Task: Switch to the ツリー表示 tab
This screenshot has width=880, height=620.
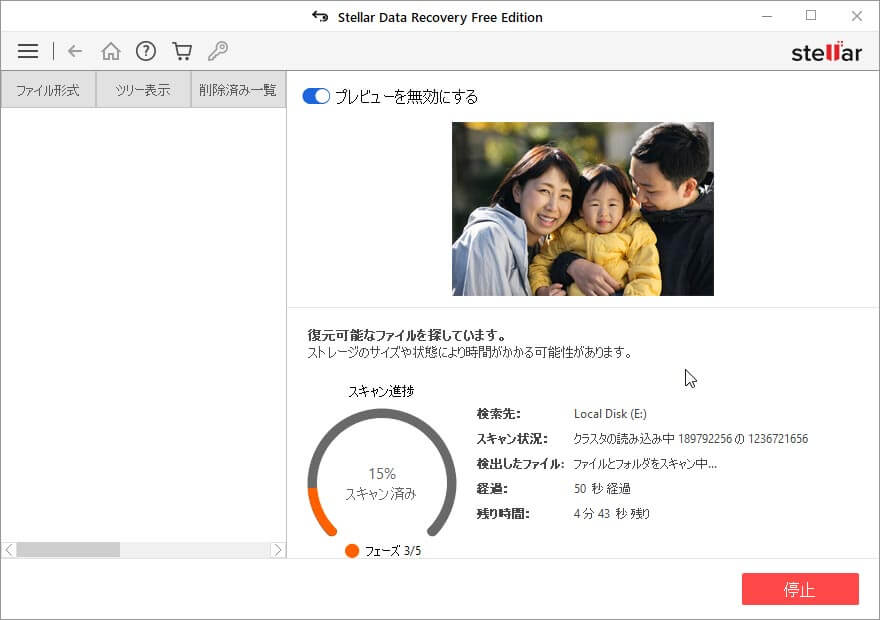Action: 143,90
